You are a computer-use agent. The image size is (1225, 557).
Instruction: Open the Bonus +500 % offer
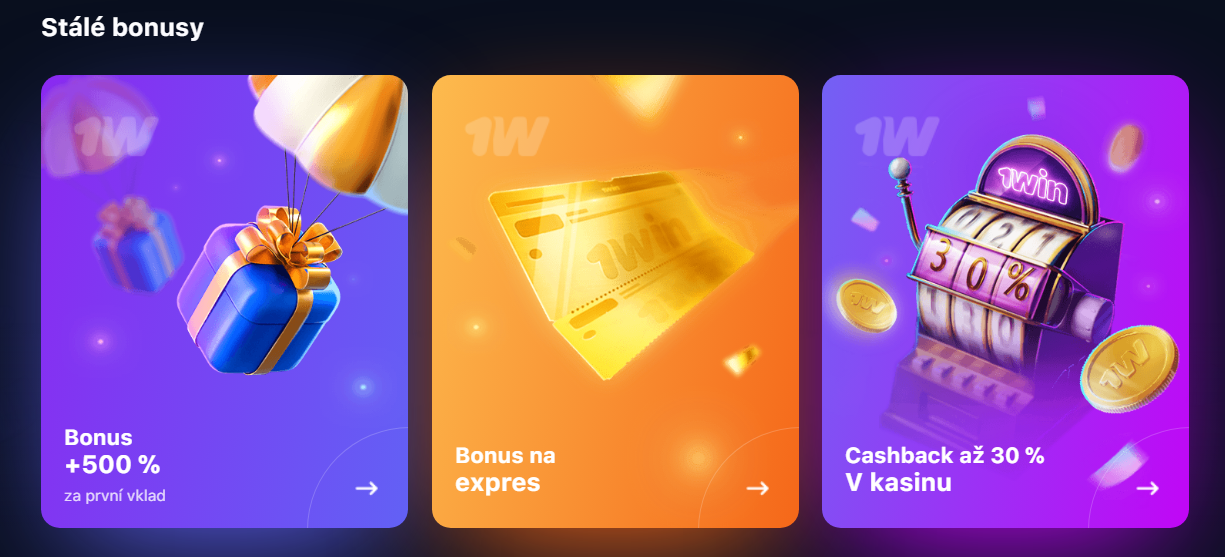(224, 301)
